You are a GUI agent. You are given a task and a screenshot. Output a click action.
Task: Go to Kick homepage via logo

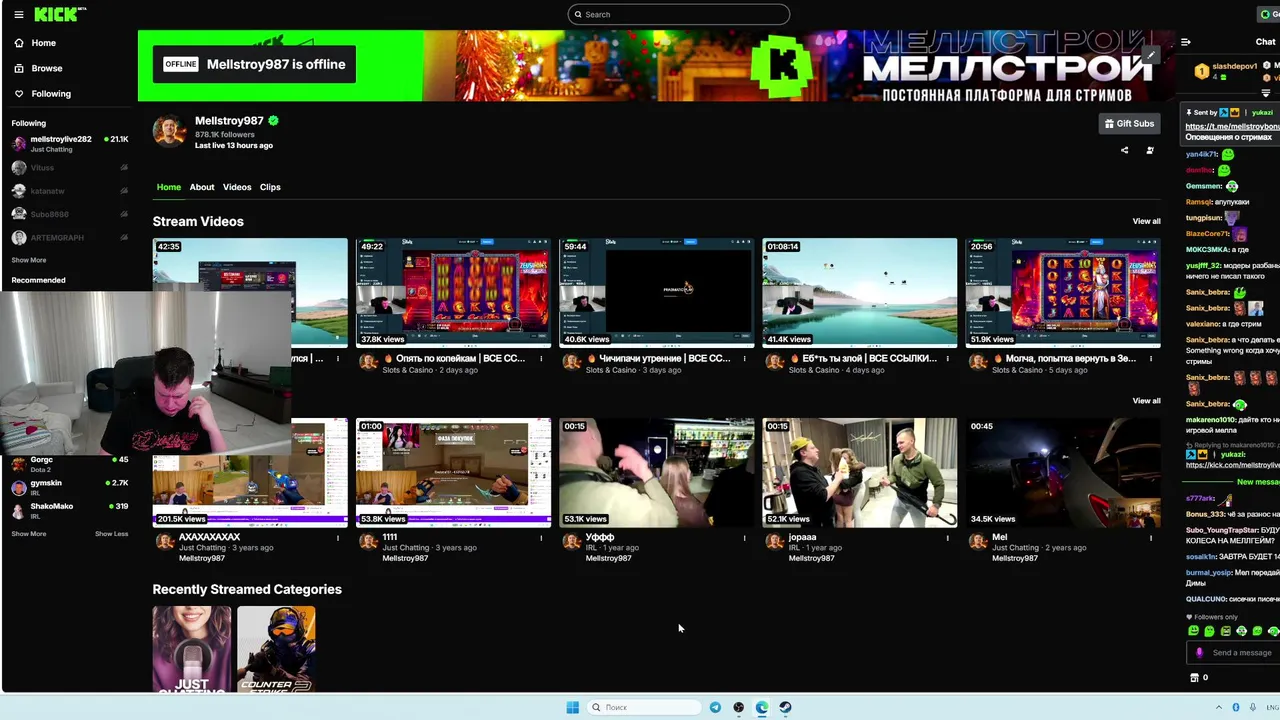click(x=59, y=14)
